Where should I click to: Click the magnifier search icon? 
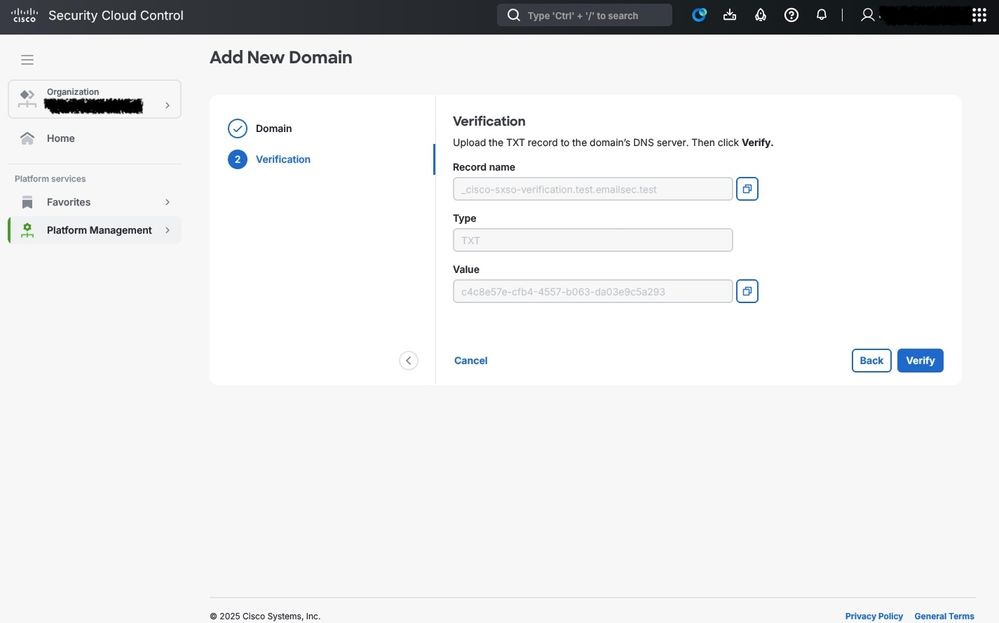pos(514,15)
